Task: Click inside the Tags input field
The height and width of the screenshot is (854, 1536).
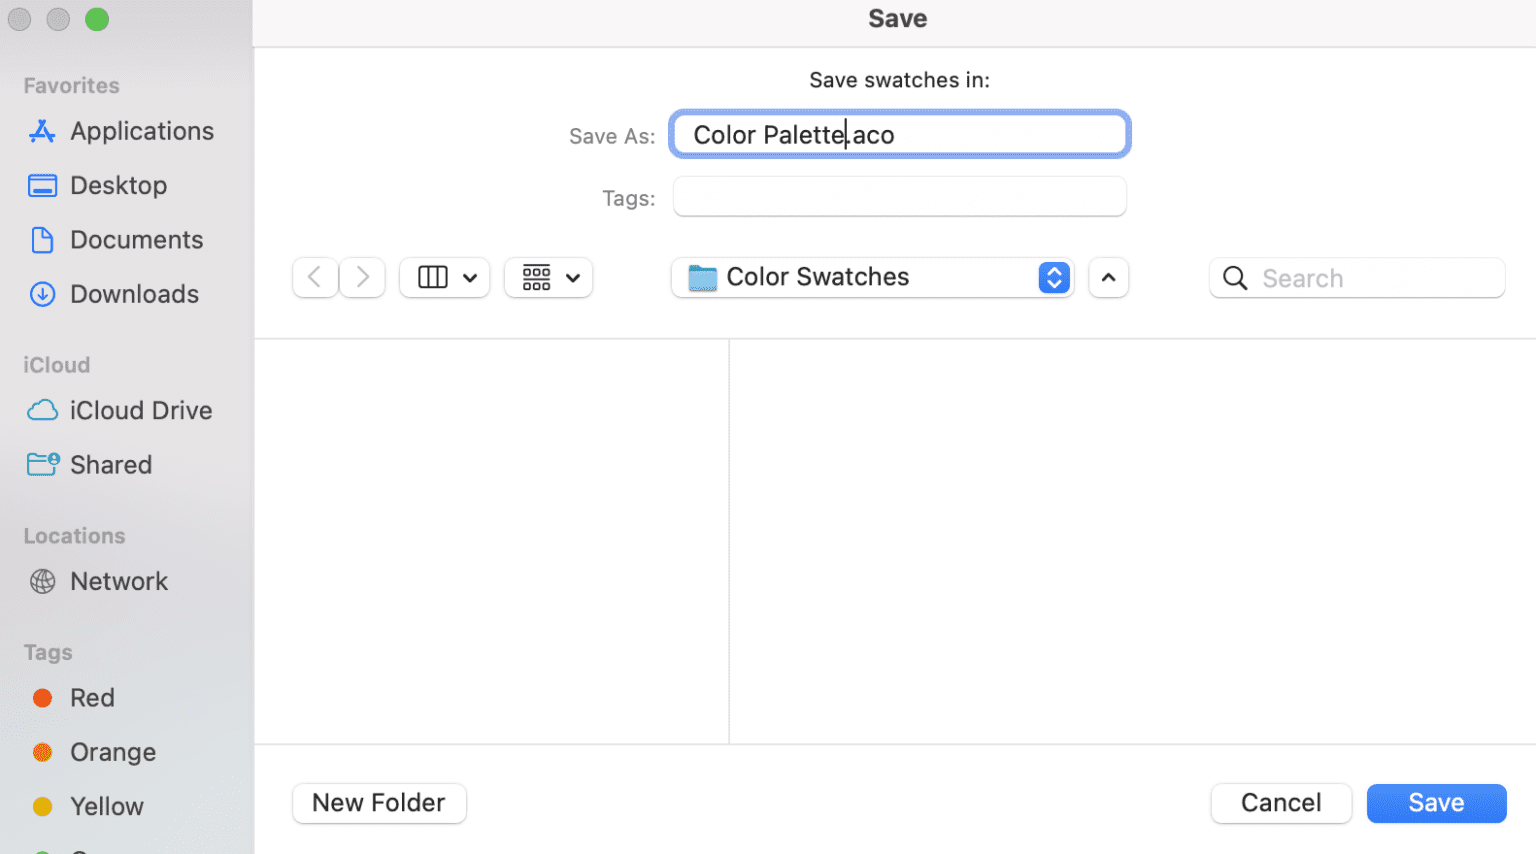Action: [x=899, y=196]
